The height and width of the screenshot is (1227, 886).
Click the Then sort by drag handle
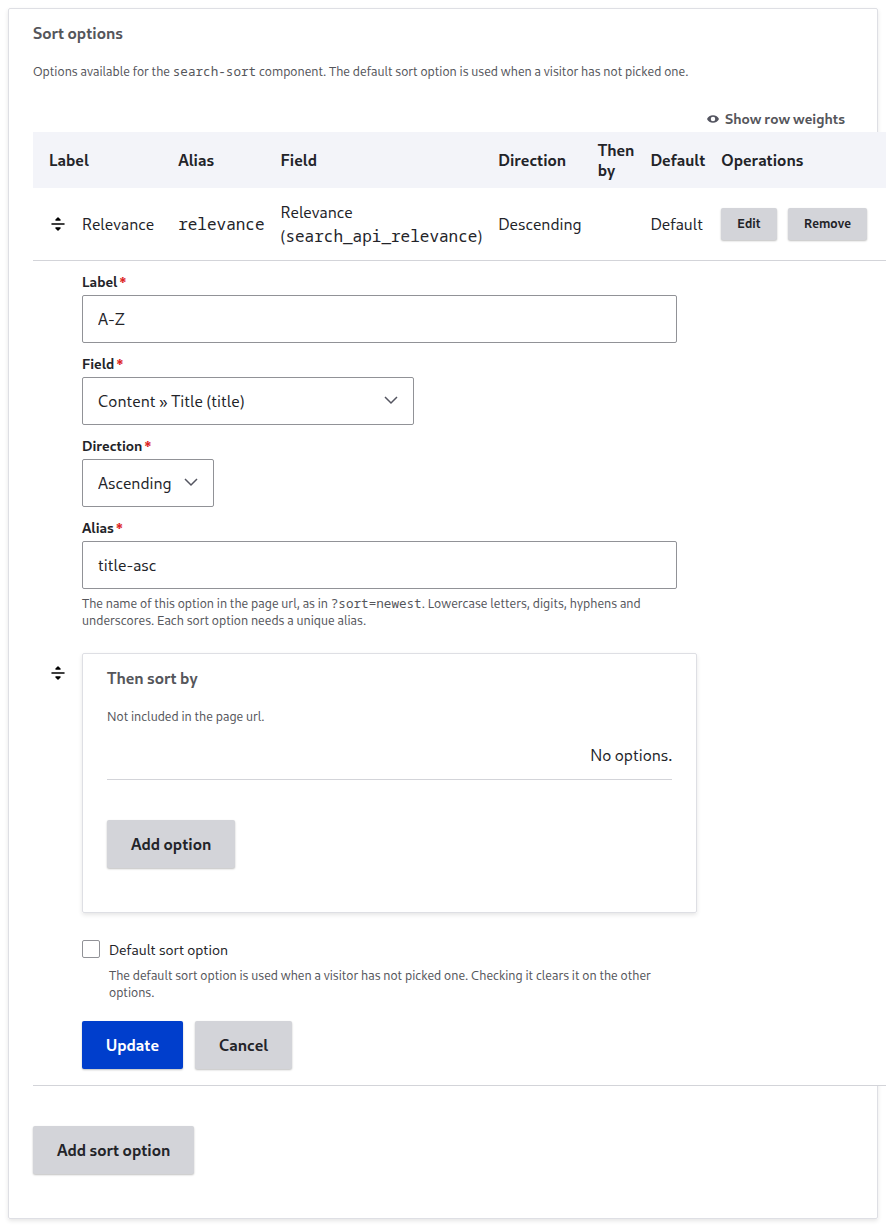pyautogui.click(x=58, y=674)
